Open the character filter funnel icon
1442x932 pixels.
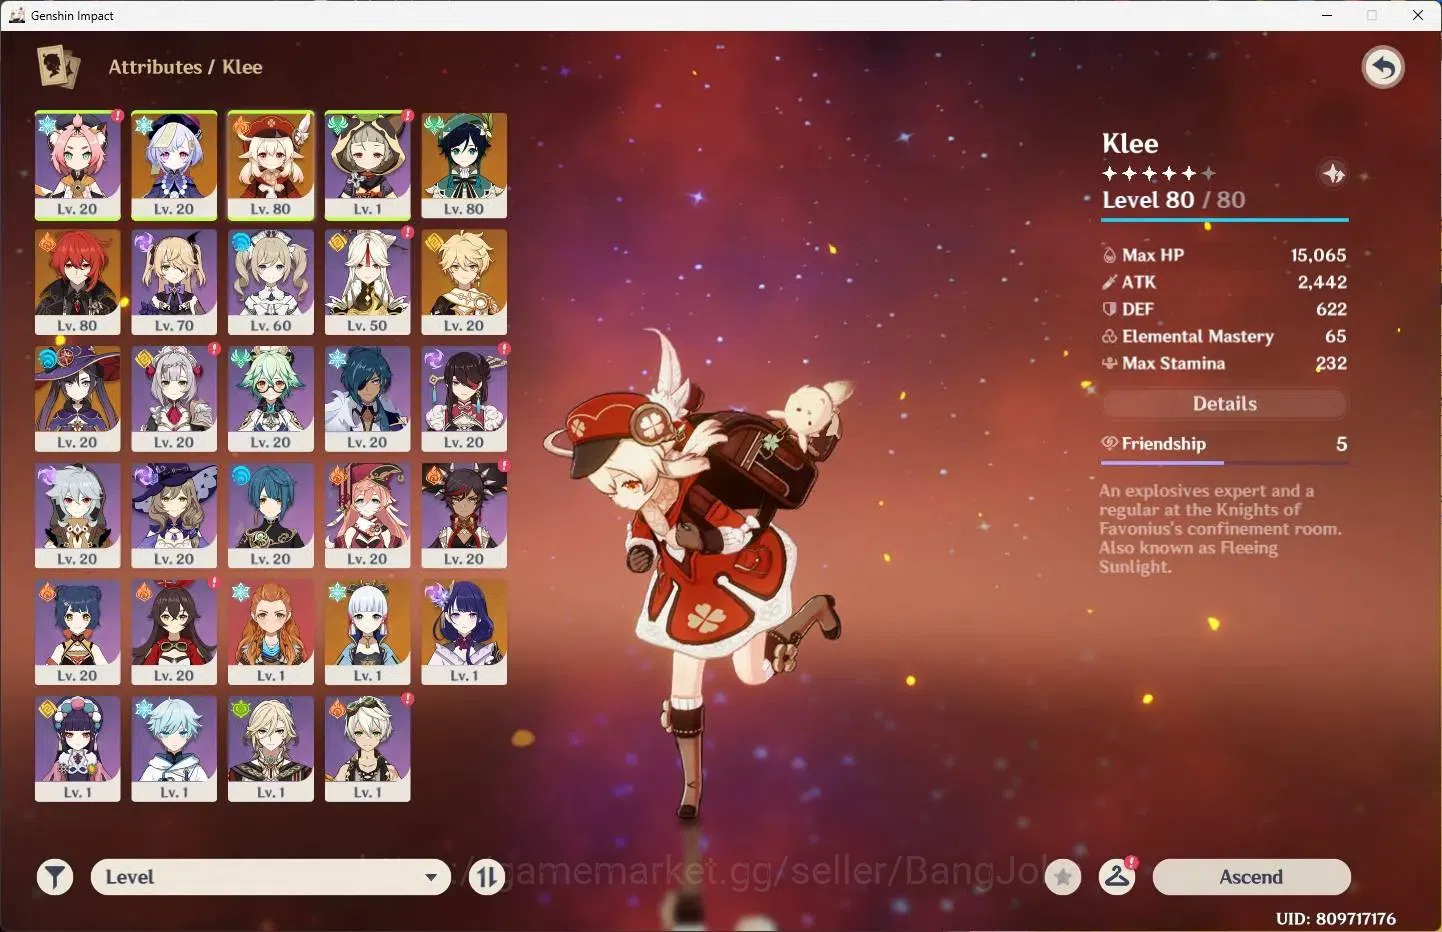tap(55, 877)
